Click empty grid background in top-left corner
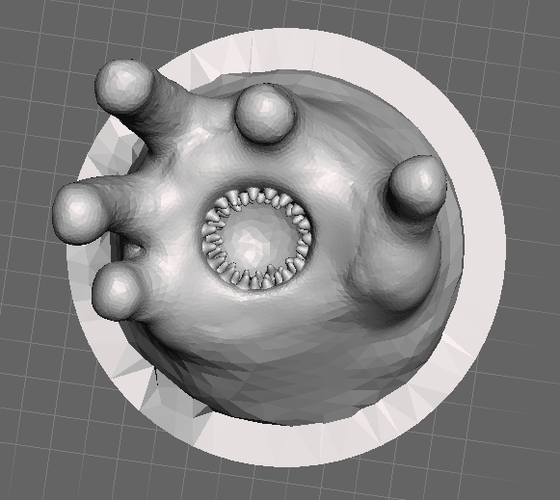 pos(29,29)
